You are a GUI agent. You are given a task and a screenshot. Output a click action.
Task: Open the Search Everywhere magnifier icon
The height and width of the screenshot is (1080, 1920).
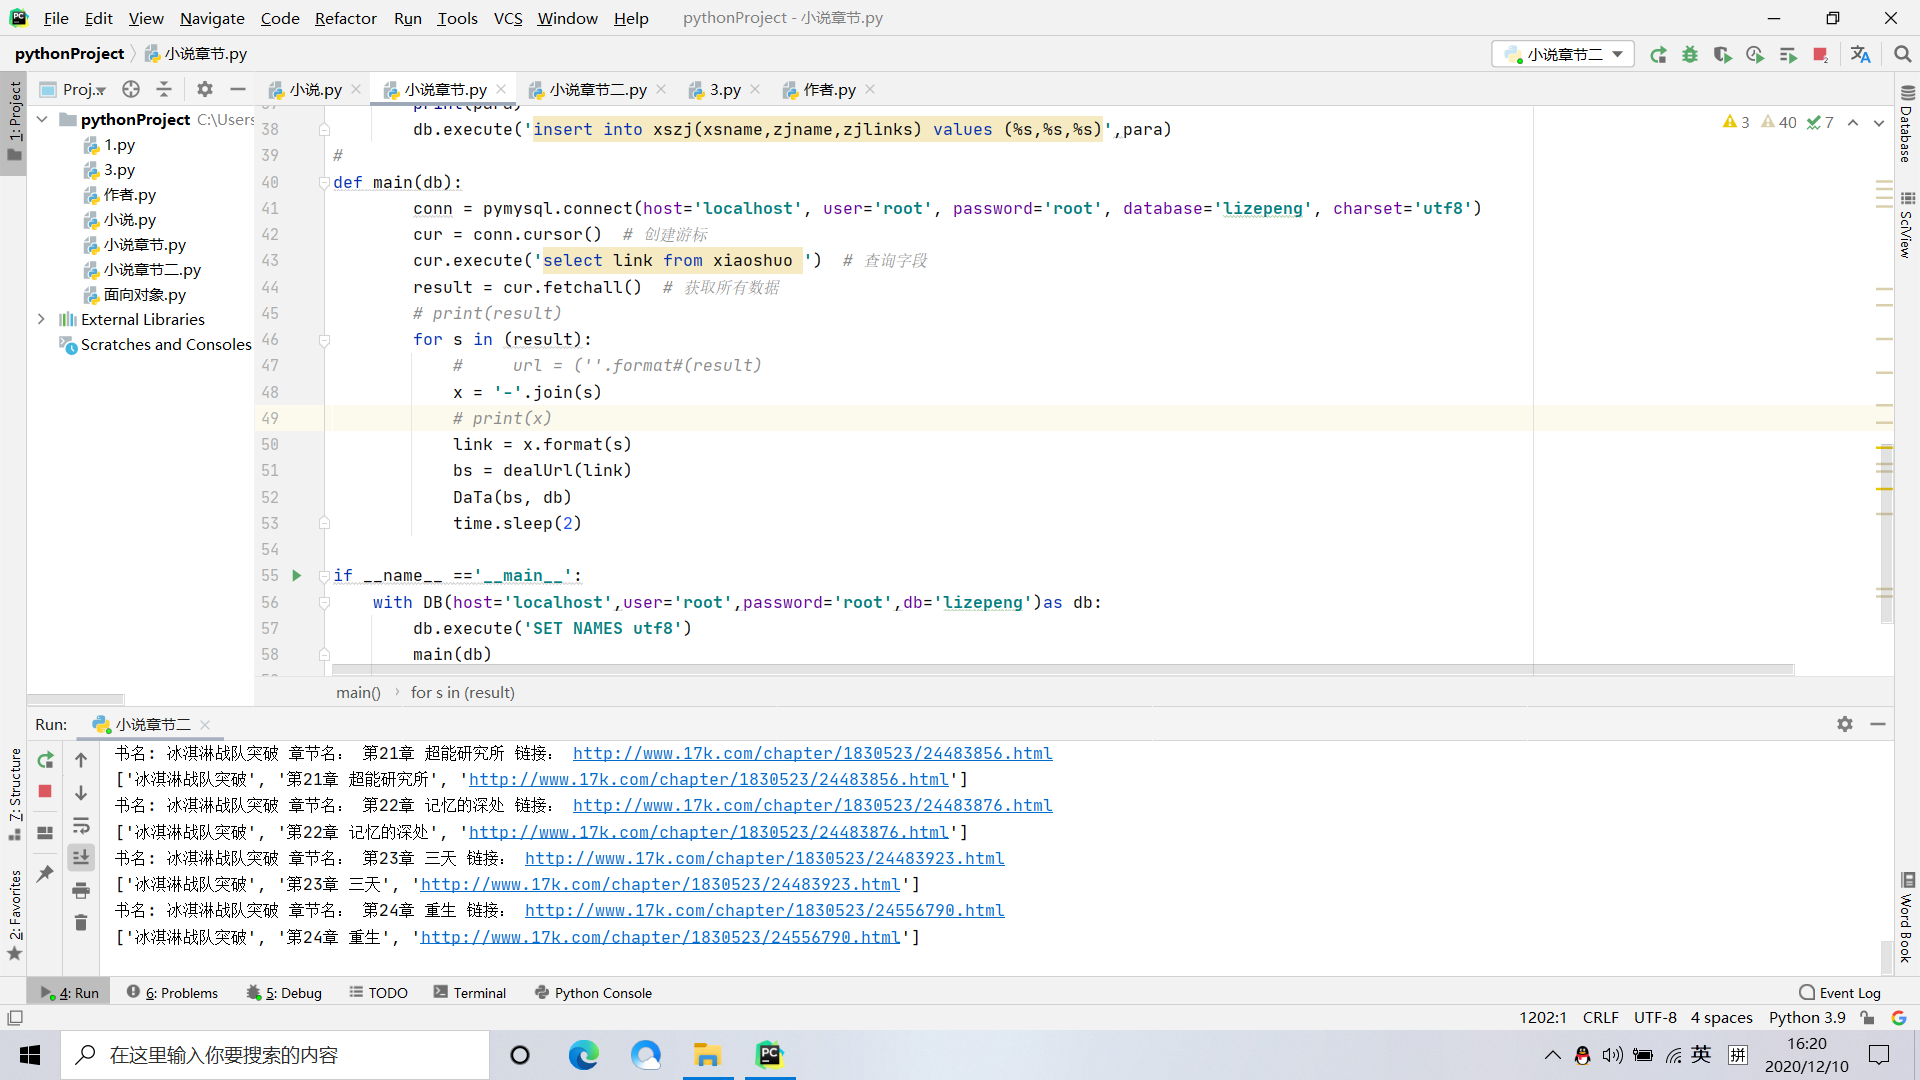pos(1902,55)
